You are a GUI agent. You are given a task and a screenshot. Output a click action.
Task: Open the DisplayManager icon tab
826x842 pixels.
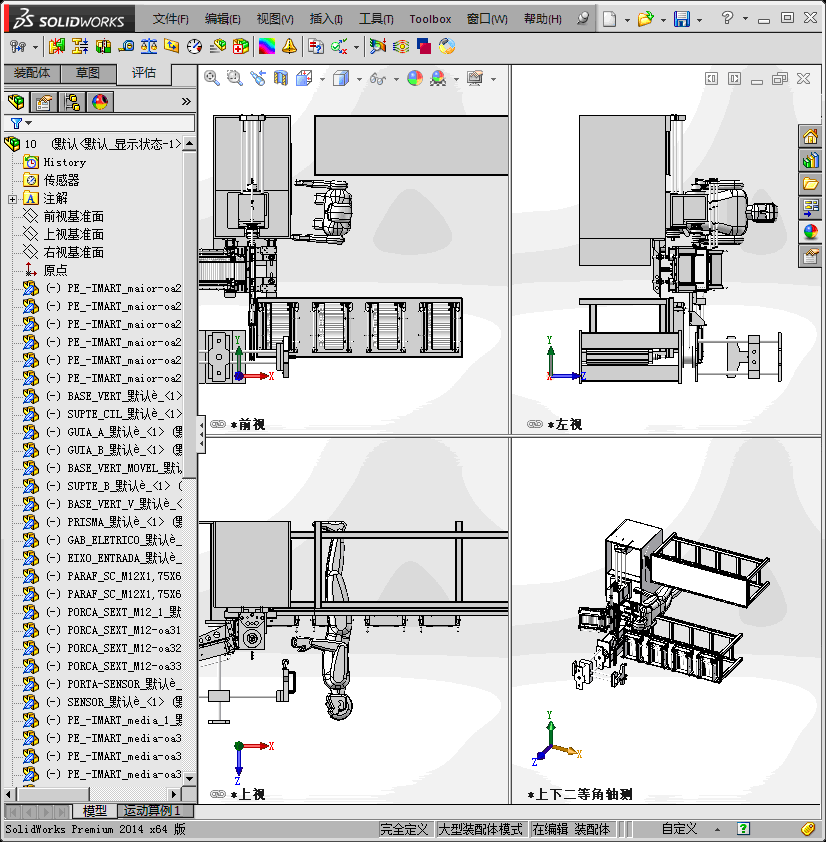pos(100,101)
